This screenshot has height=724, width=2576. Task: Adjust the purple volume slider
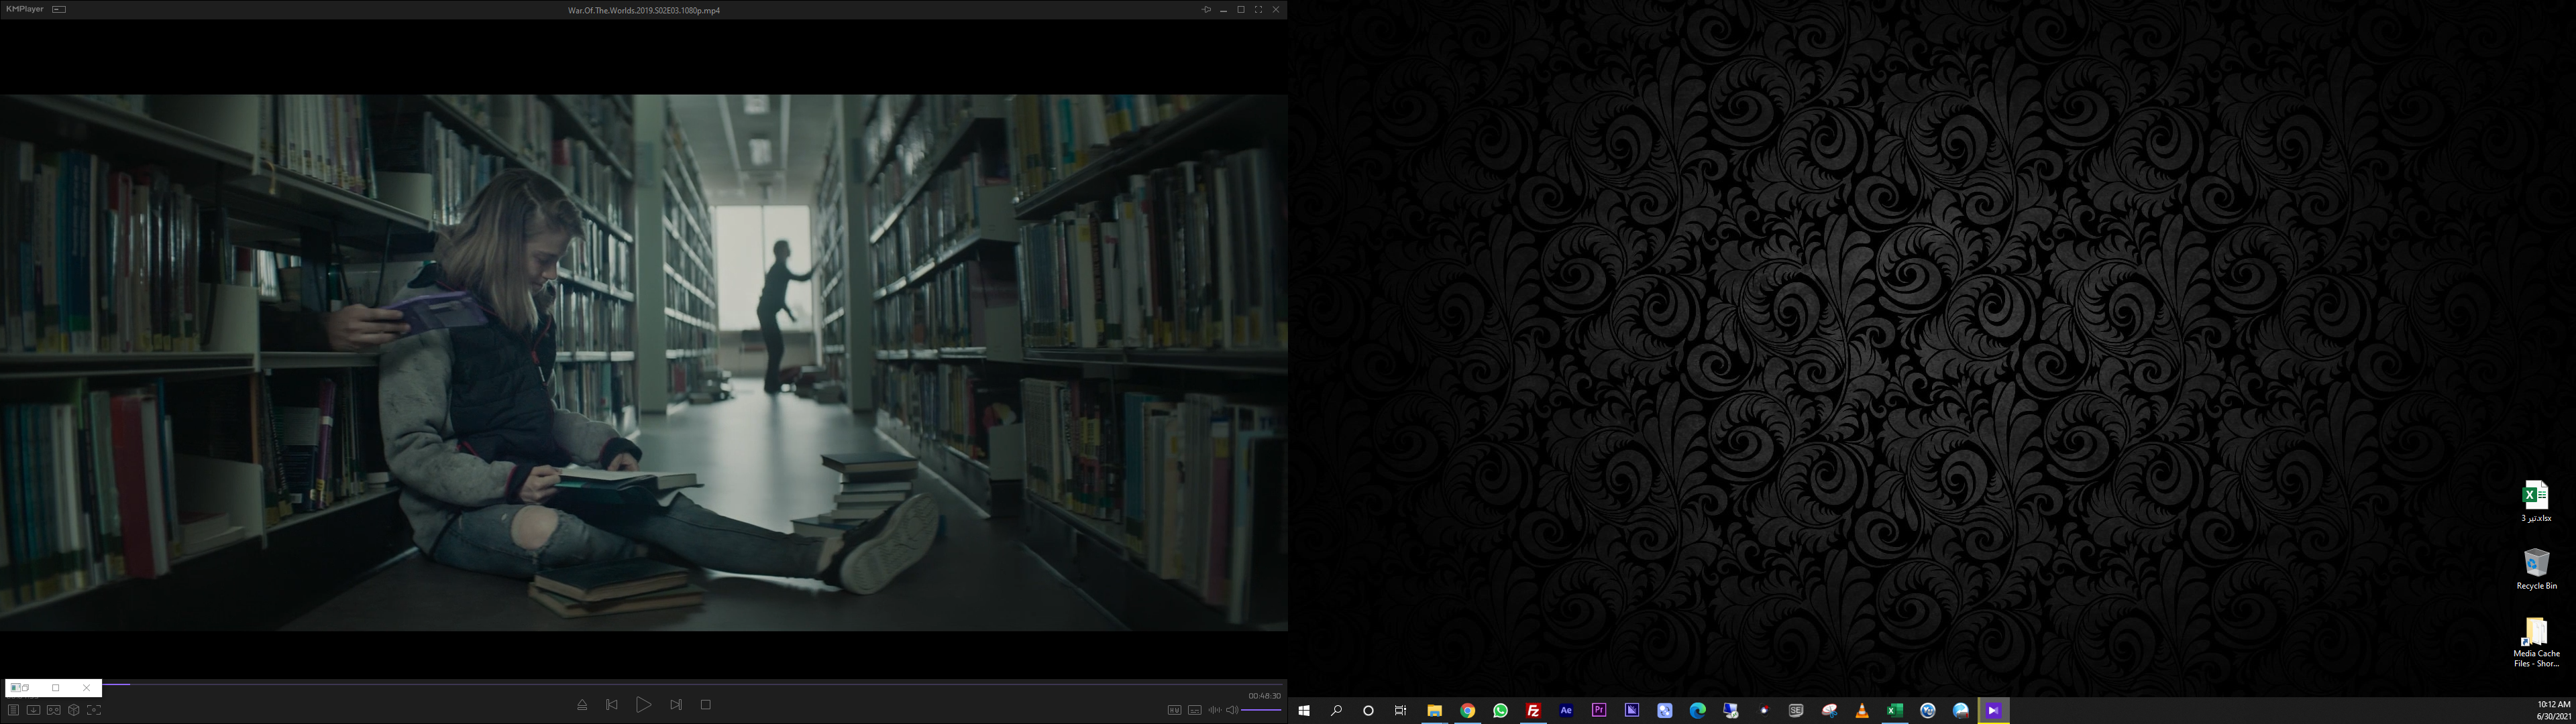click(1261, 710)
